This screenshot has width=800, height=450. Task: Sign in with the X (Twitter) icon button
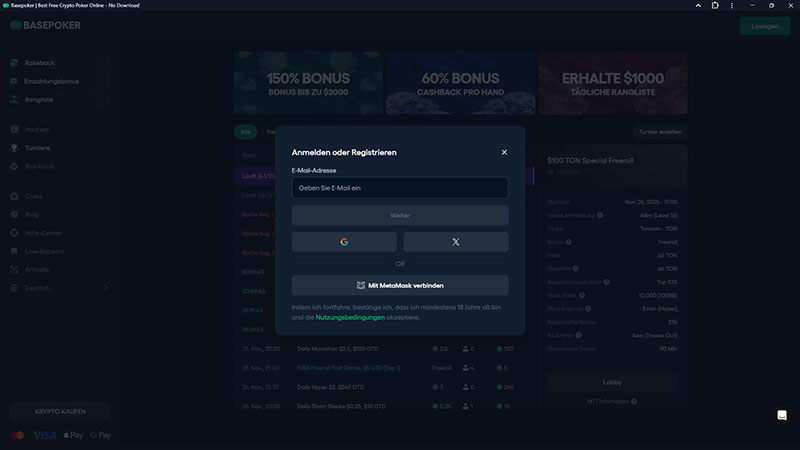pyautogui.click(x=456, y=242)
